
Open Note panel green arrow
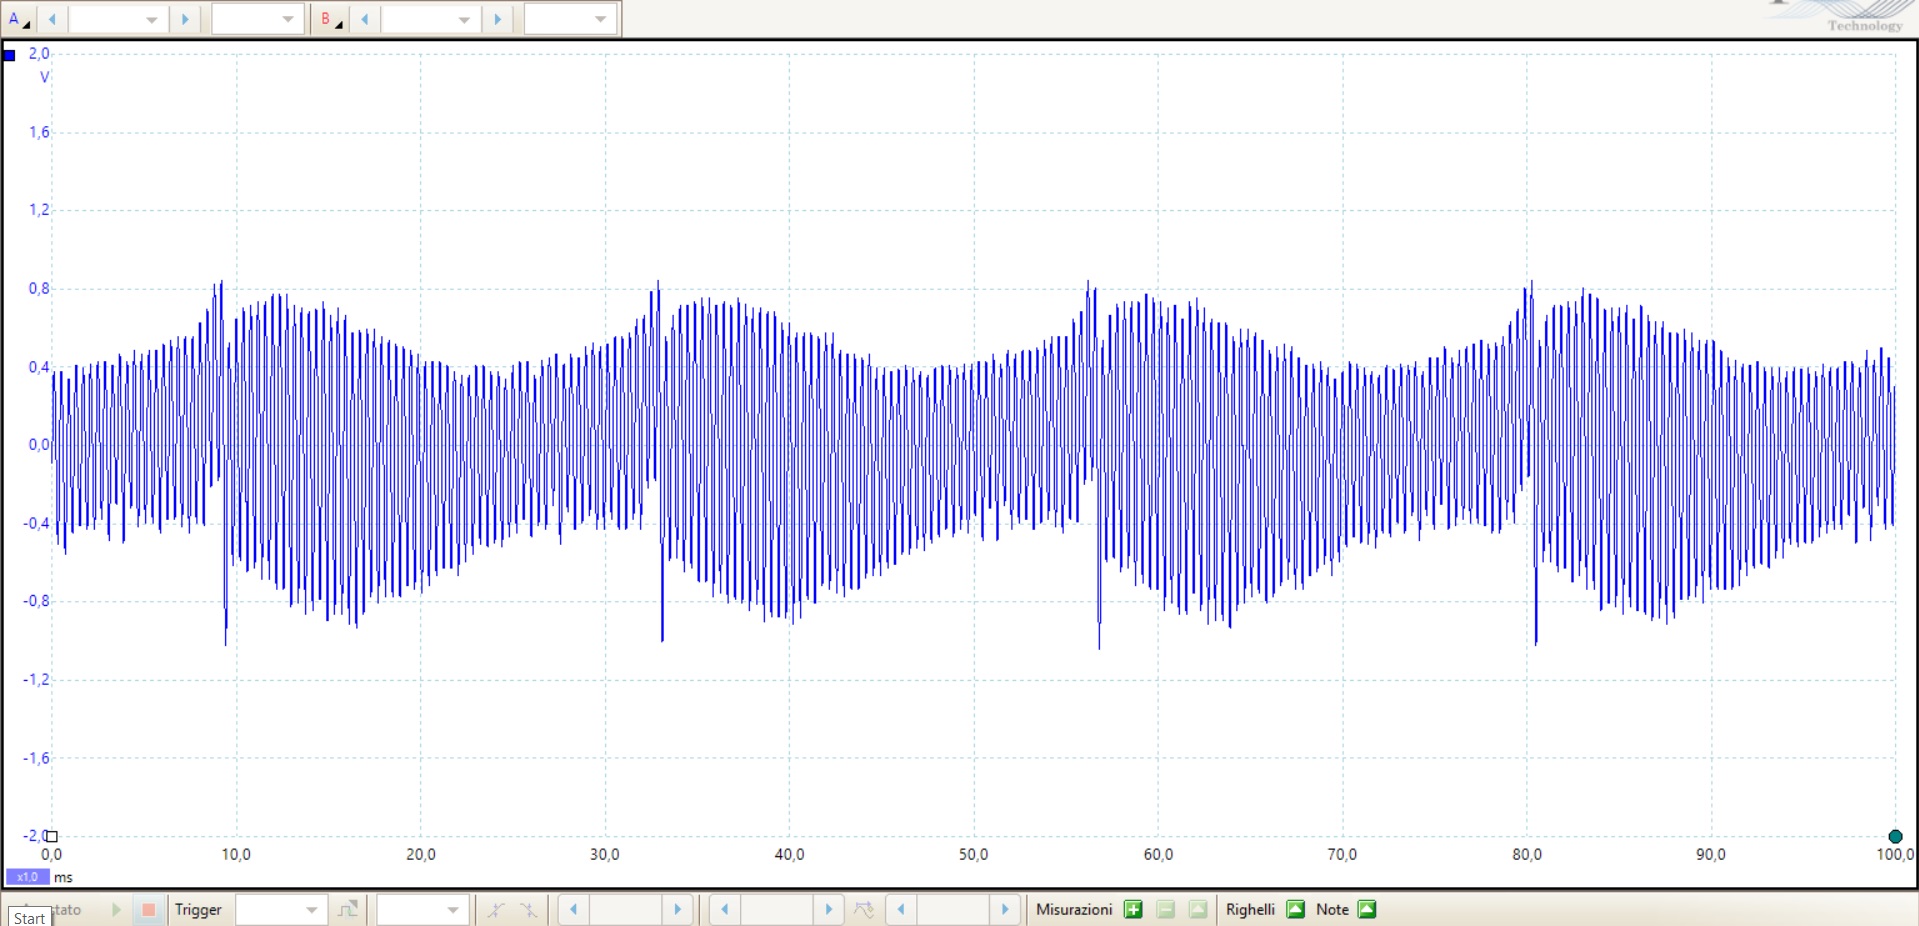pyautogui.click(x=1367, y=910)
